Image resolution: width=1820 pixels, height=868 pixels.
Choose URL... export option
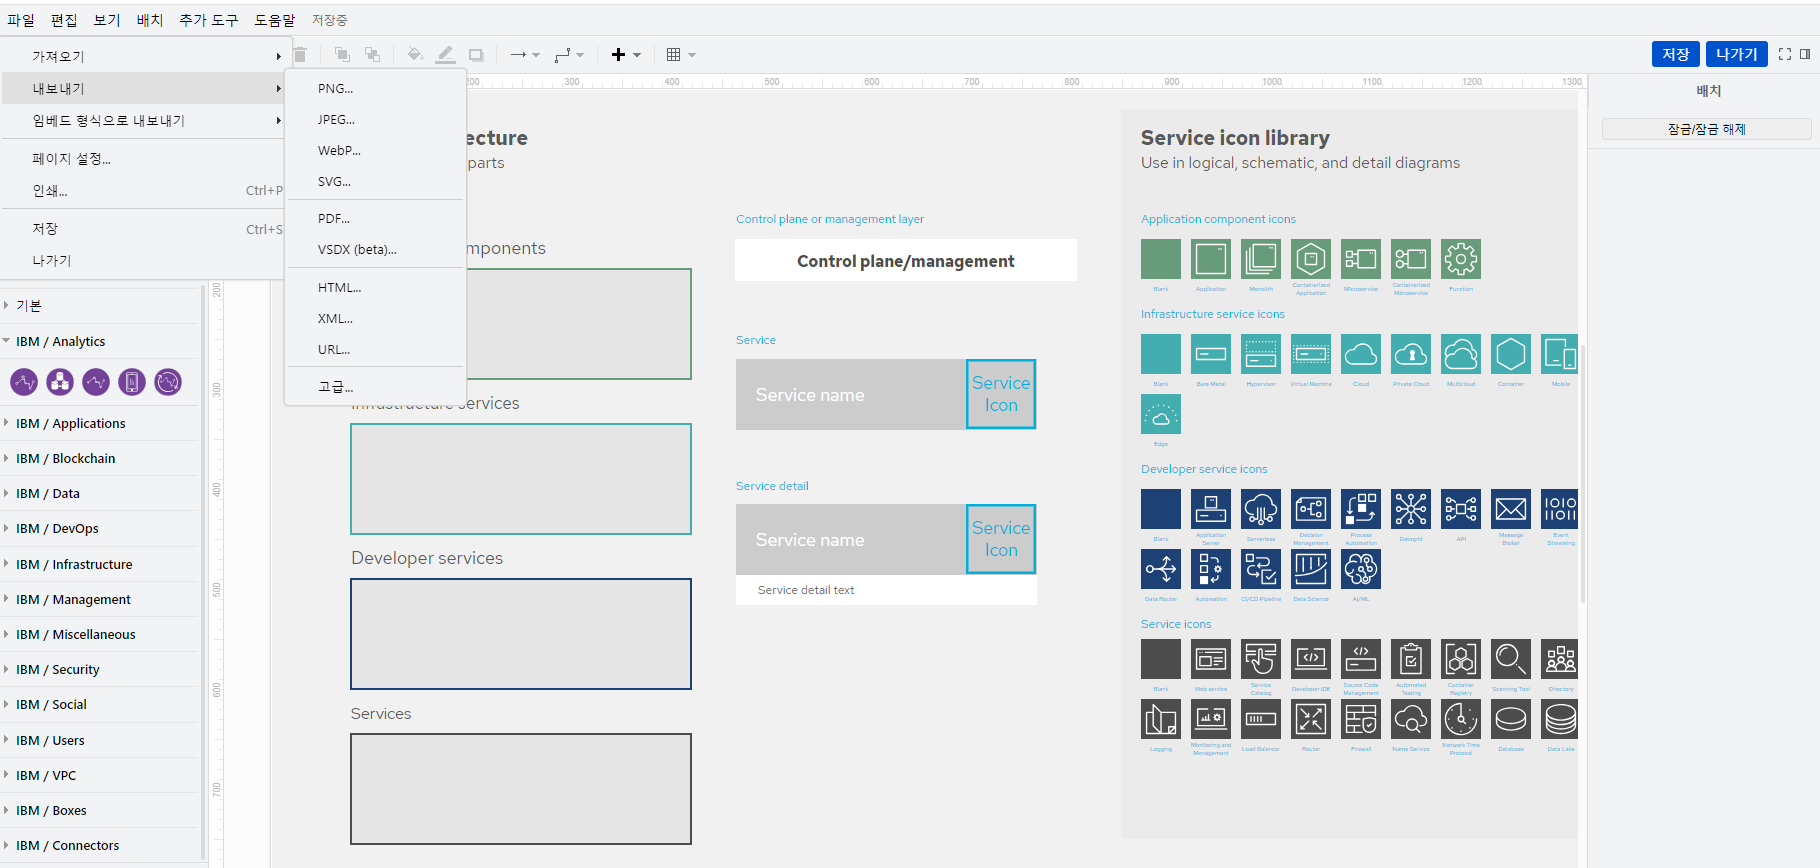pyautogui.click(x=375, y=349)
